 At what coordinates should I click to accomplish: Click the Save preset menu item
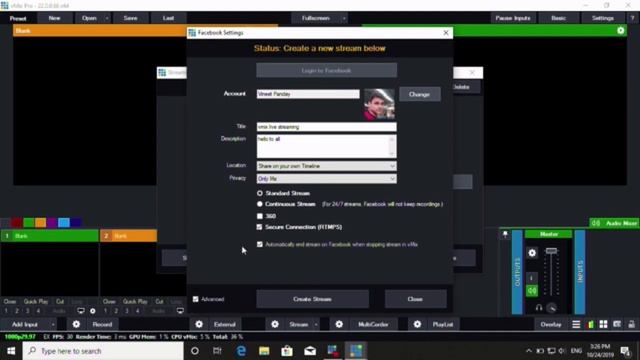click(131, 18)
